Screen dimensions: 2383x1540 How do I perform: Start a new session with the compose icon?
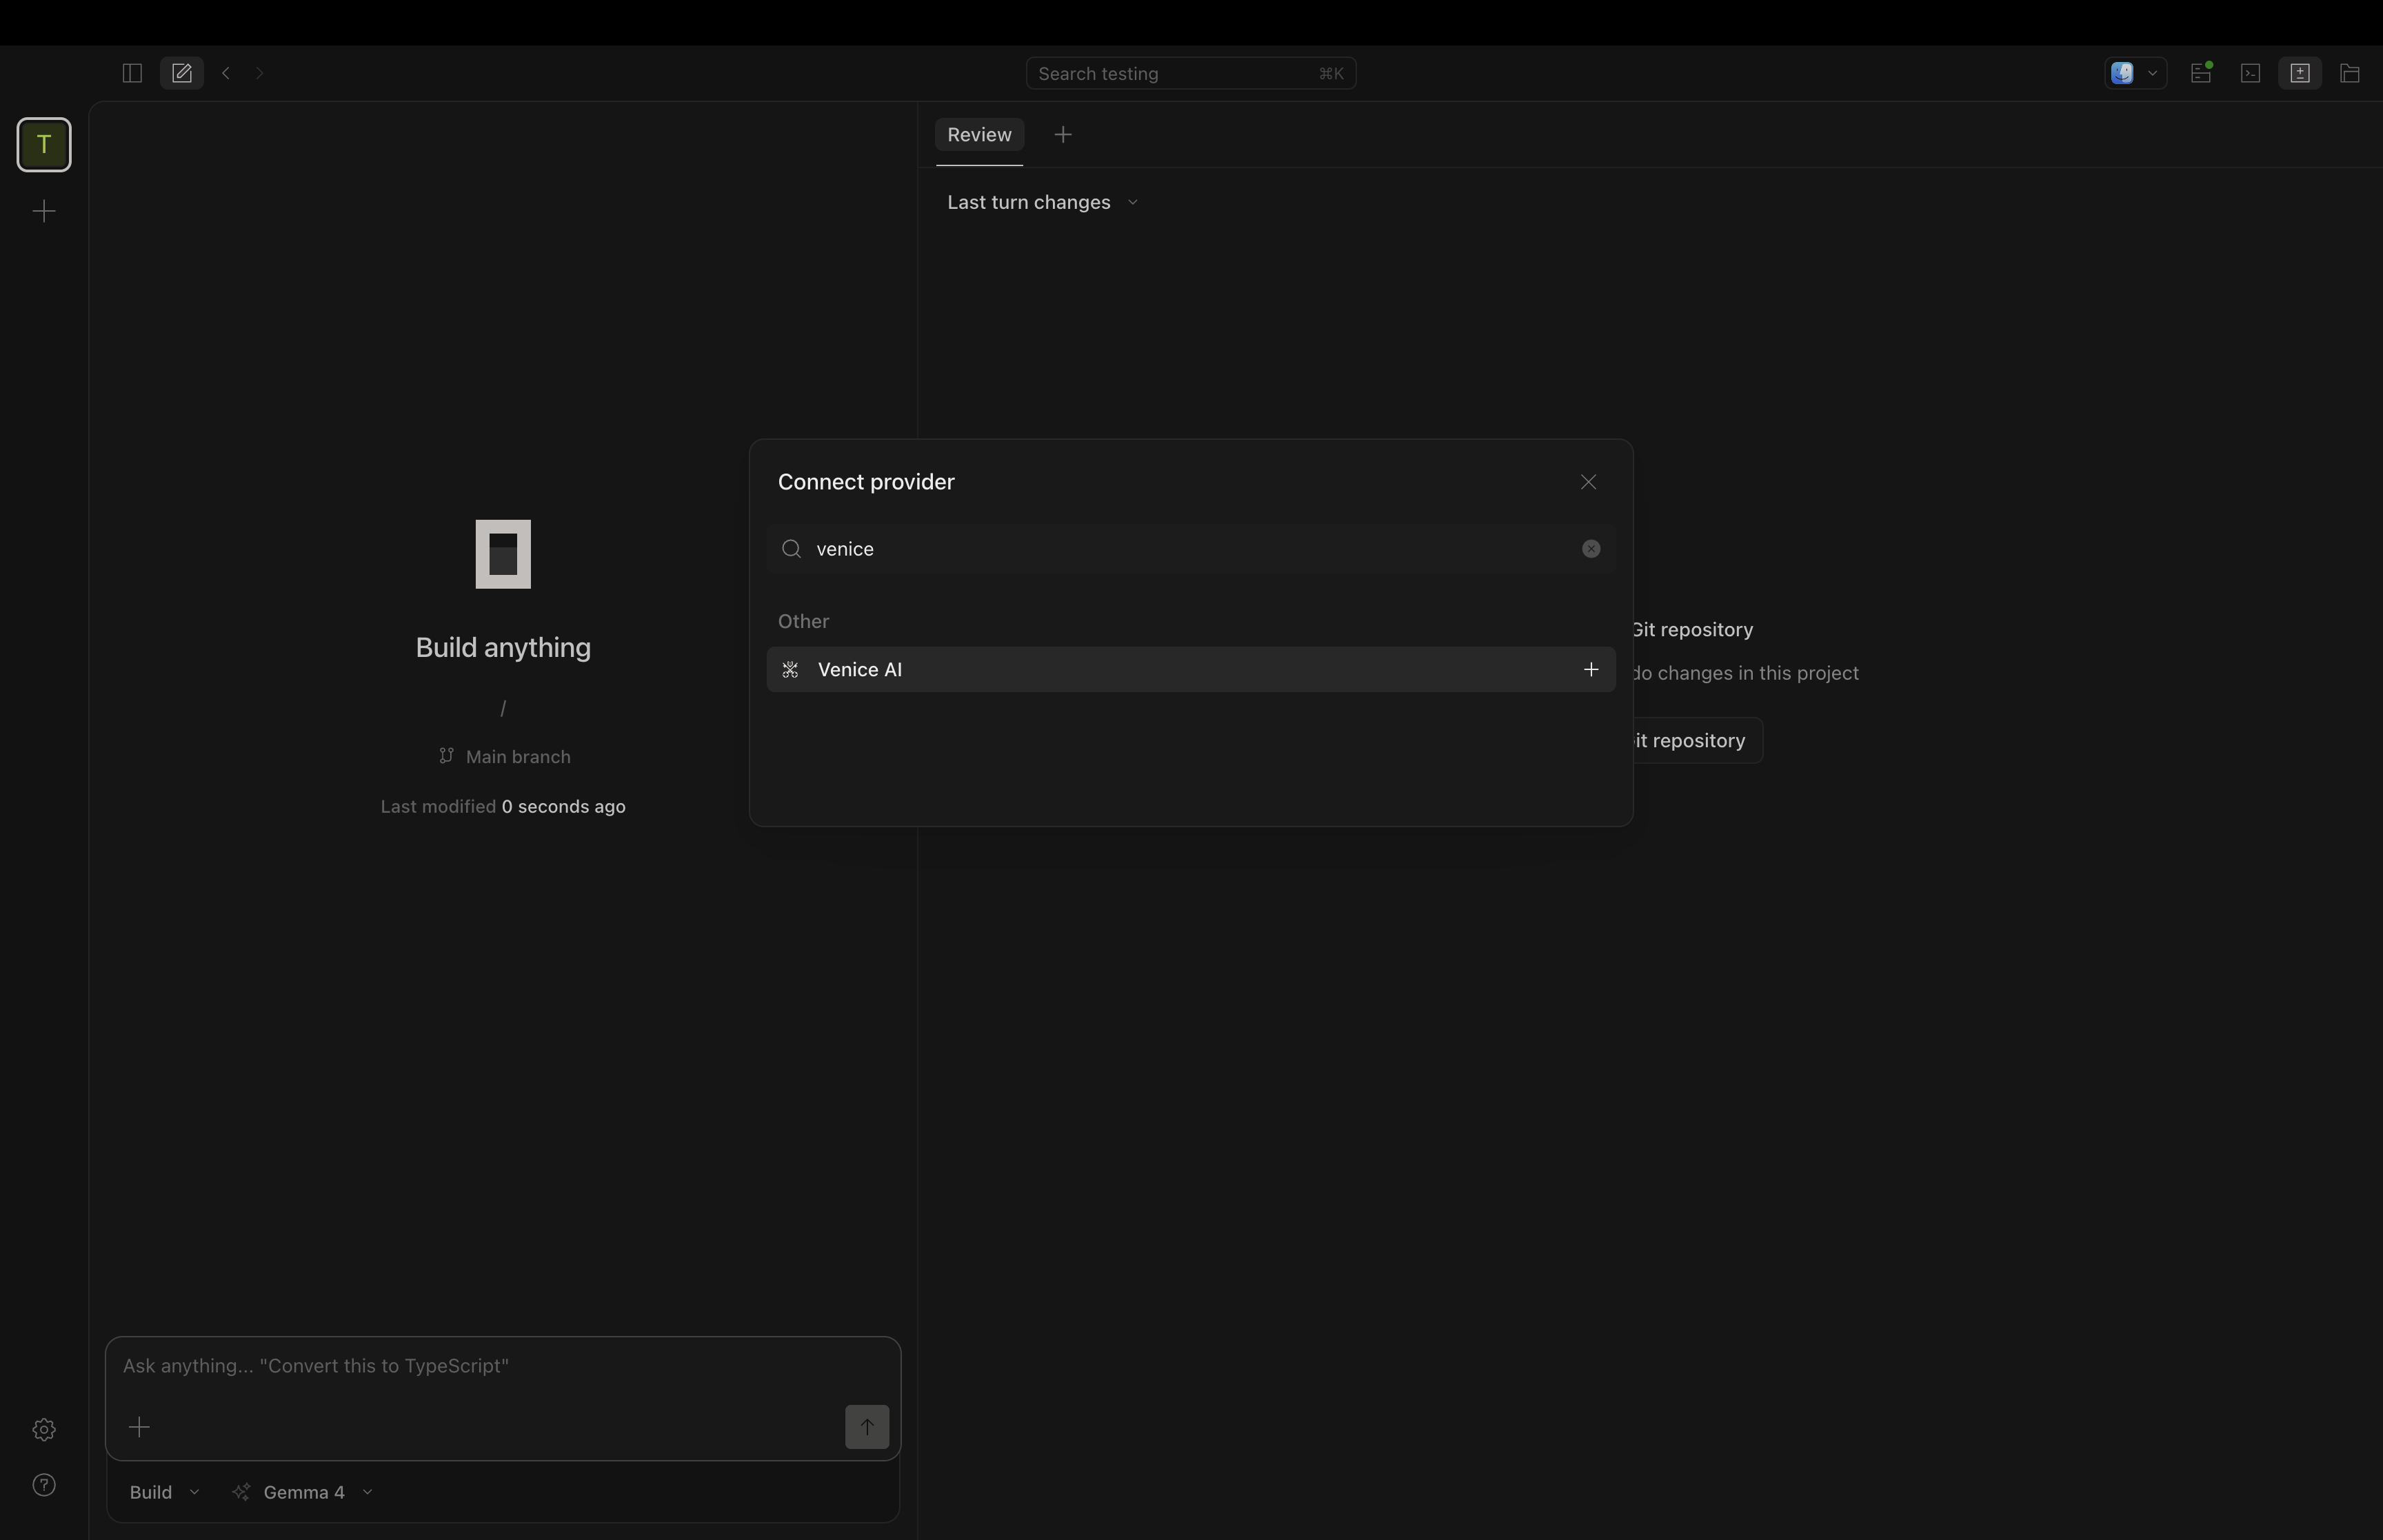point(181,73)
